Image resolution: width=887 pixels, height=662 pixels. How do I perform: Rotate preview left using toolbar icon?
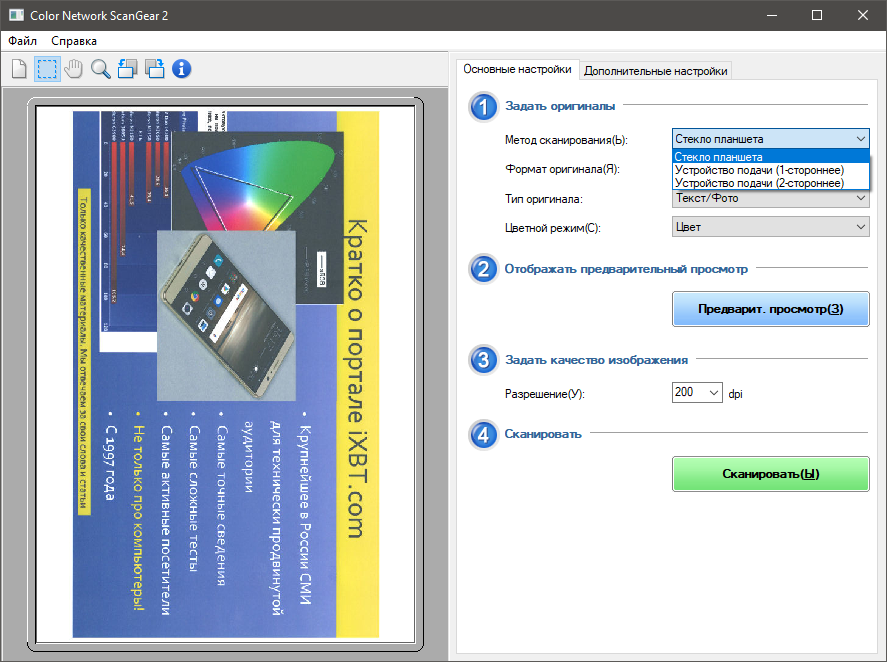tap(127, 69)
